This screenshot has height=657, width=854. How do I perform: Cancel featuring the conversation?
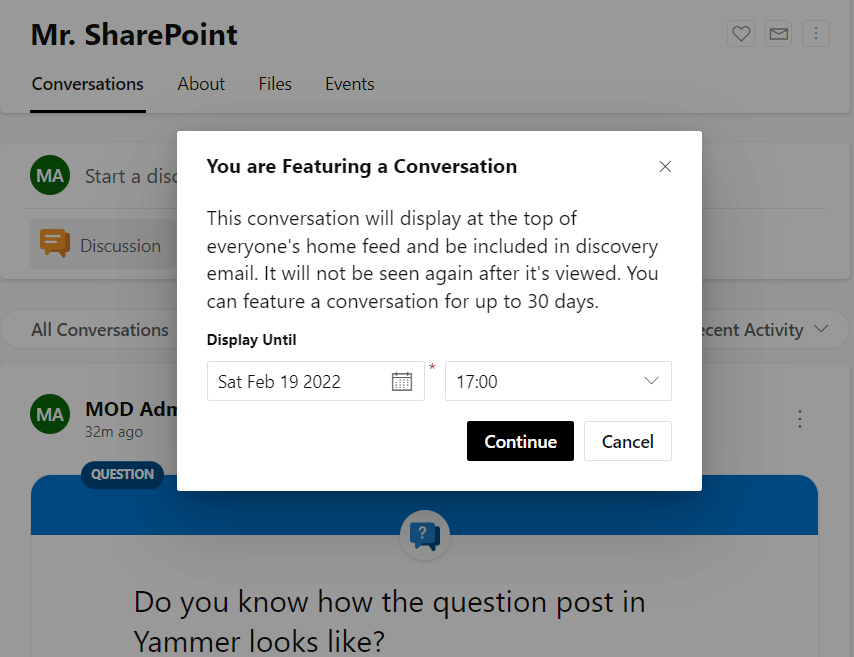627,441
